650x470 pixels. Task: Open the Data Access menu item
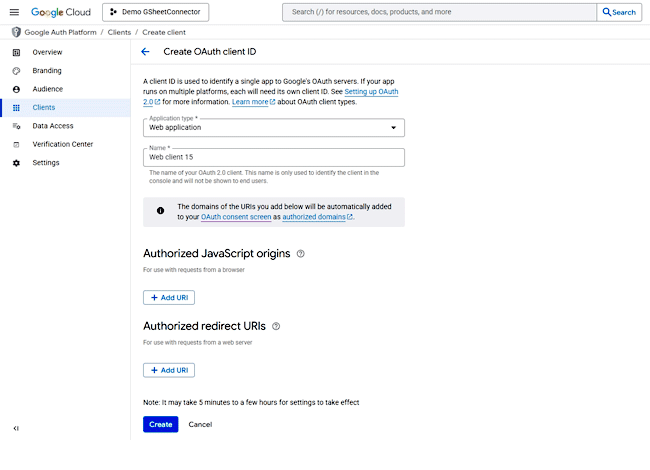click(x=53, y=126)
